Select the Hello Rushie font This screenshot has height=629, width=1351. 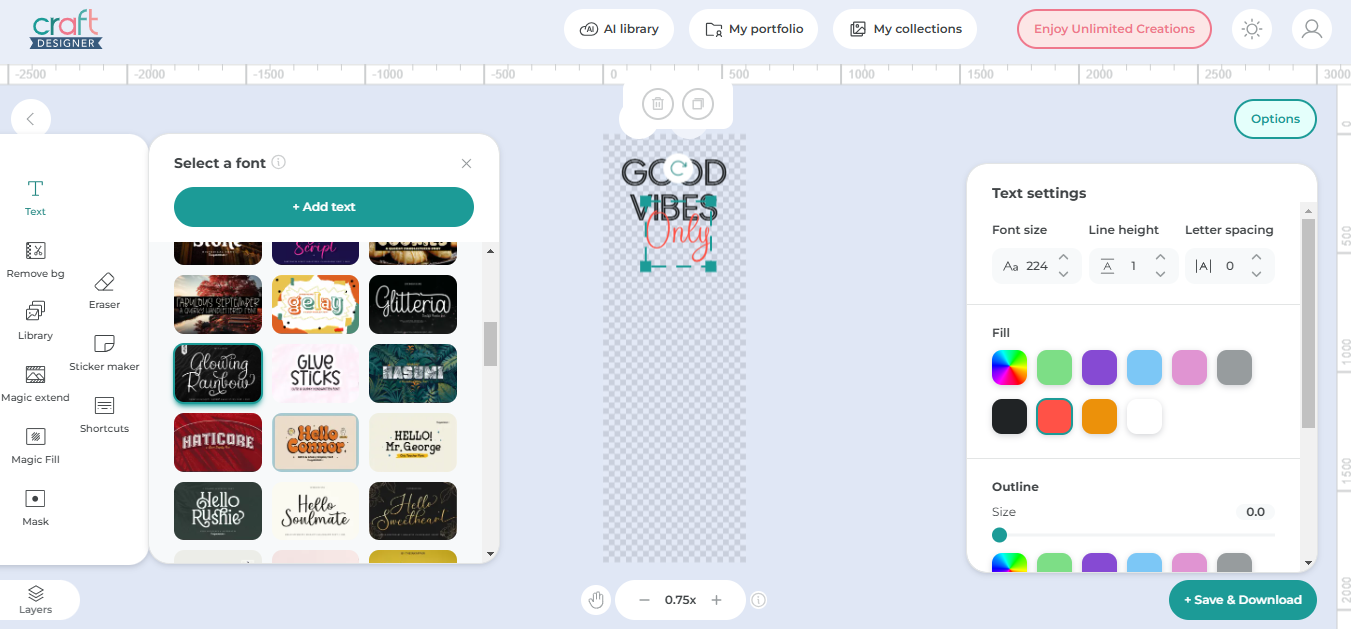pyautogui.click(x=218, y=511)
